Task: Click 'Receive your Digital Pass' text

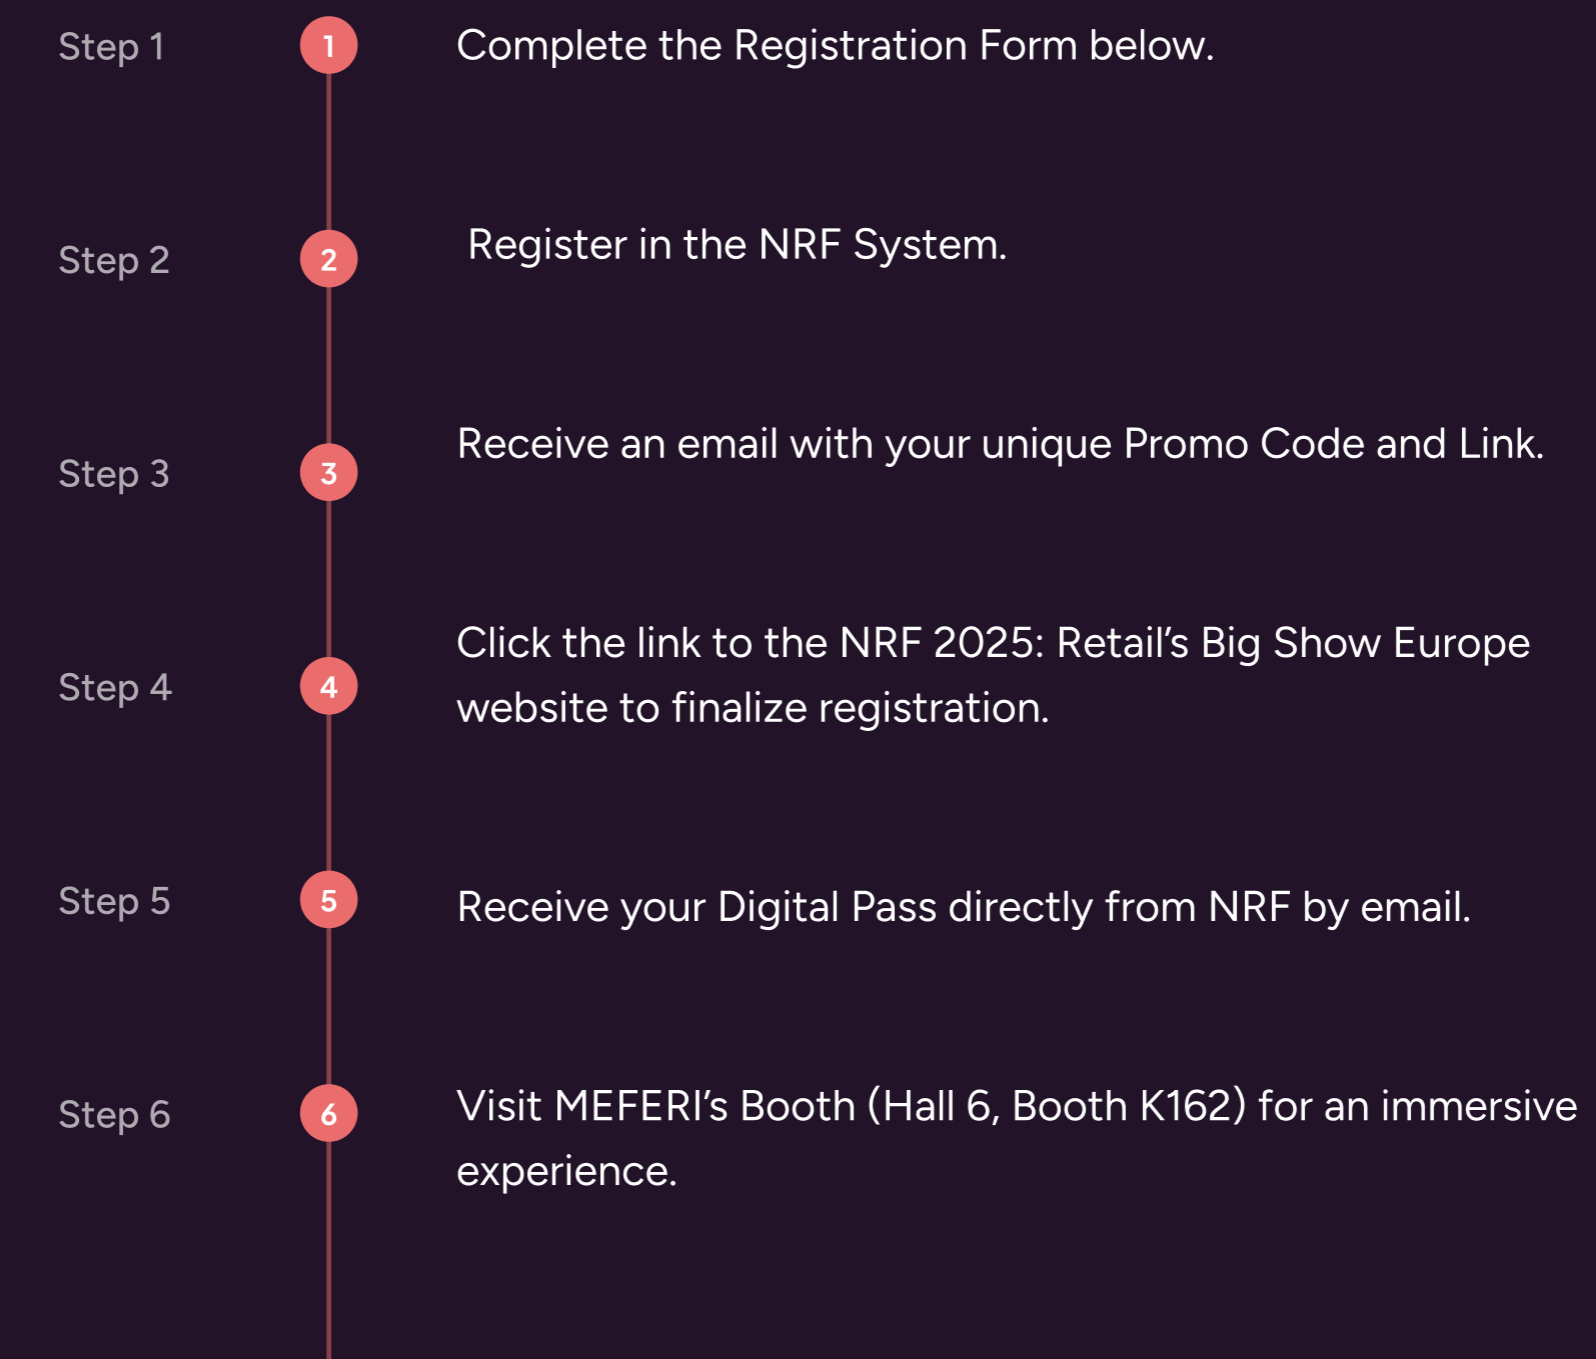Action: pyautogui.click(x=697, y=908)
